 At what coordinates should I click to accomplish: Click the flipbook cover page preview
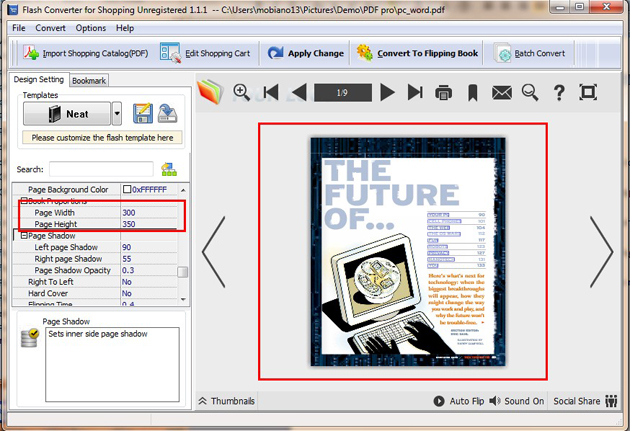(x=408, y=252)
